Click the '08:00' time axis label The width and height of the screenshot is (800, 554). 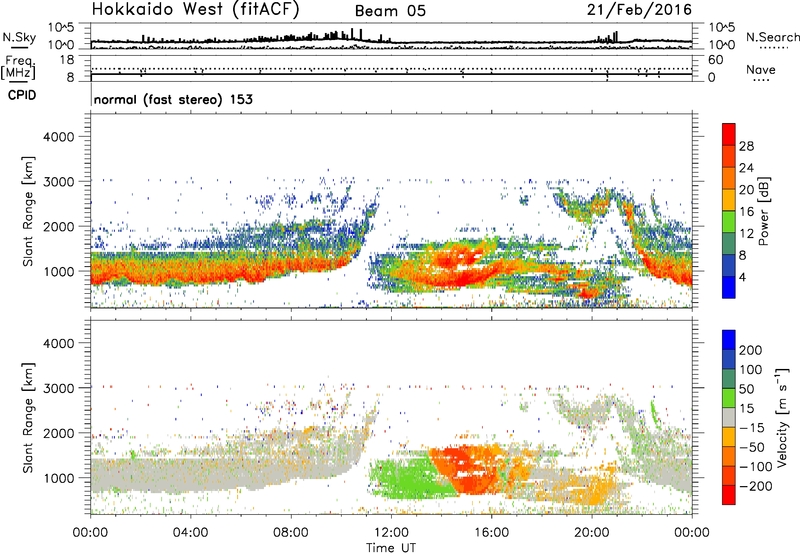291,533
